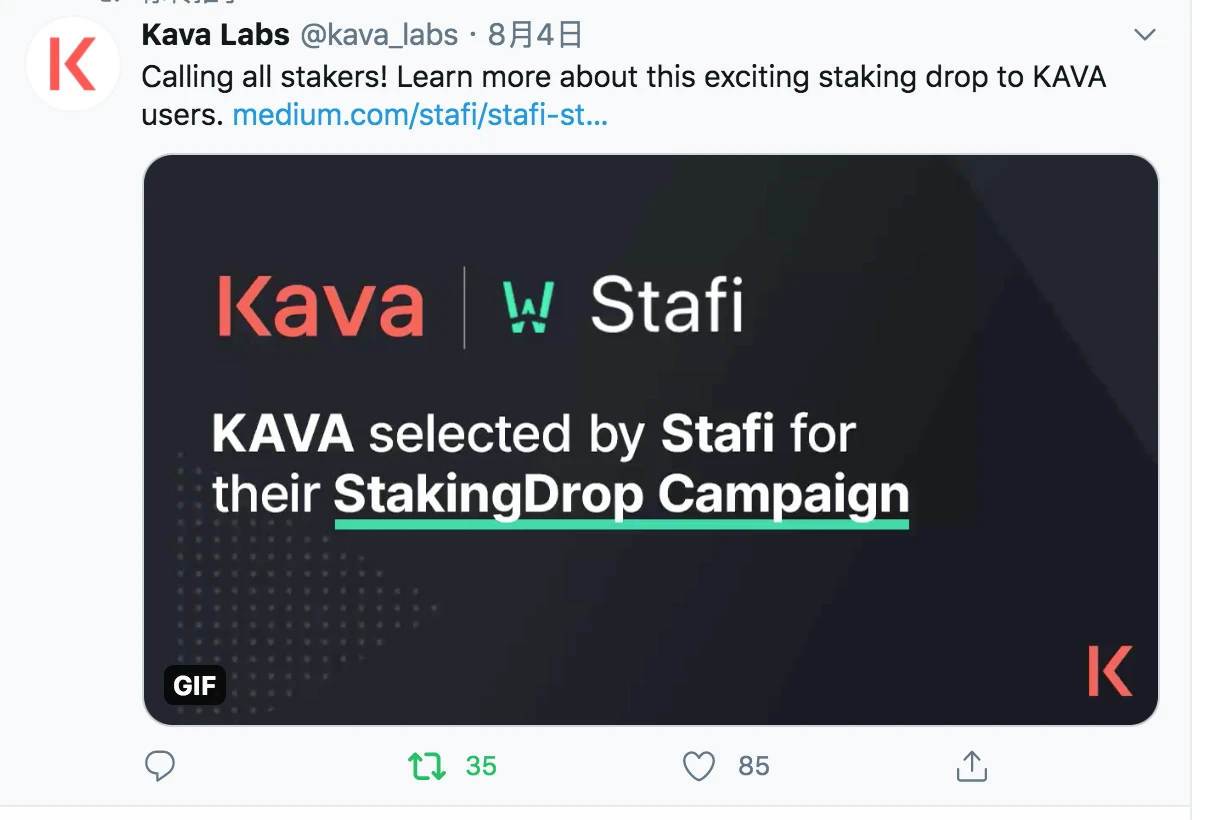The height and width of the screenshot is (820, 1230).
Task: Play the Kava Stafi GIF preview
Action: (x=650, y=439)
